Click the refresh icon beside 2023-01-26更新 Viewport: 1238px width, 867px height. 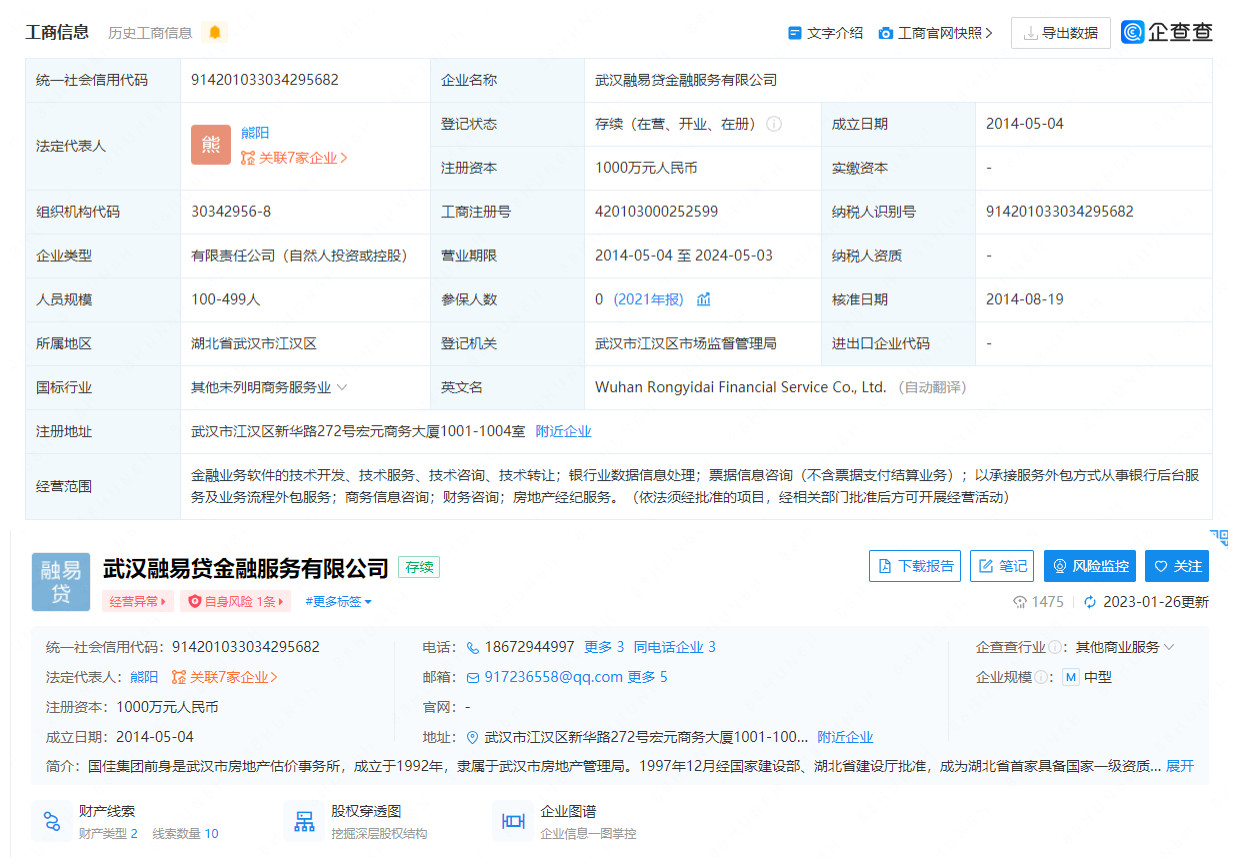(1090, 602)
